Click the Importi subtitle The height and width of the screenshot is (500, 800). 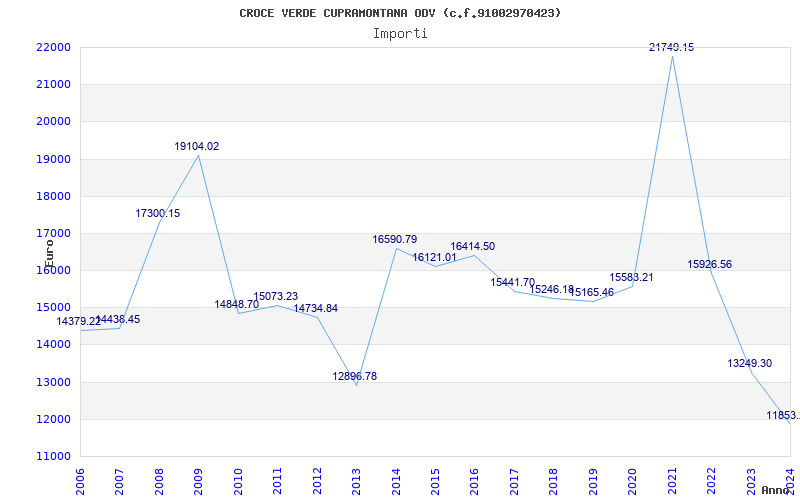[400, 34]
